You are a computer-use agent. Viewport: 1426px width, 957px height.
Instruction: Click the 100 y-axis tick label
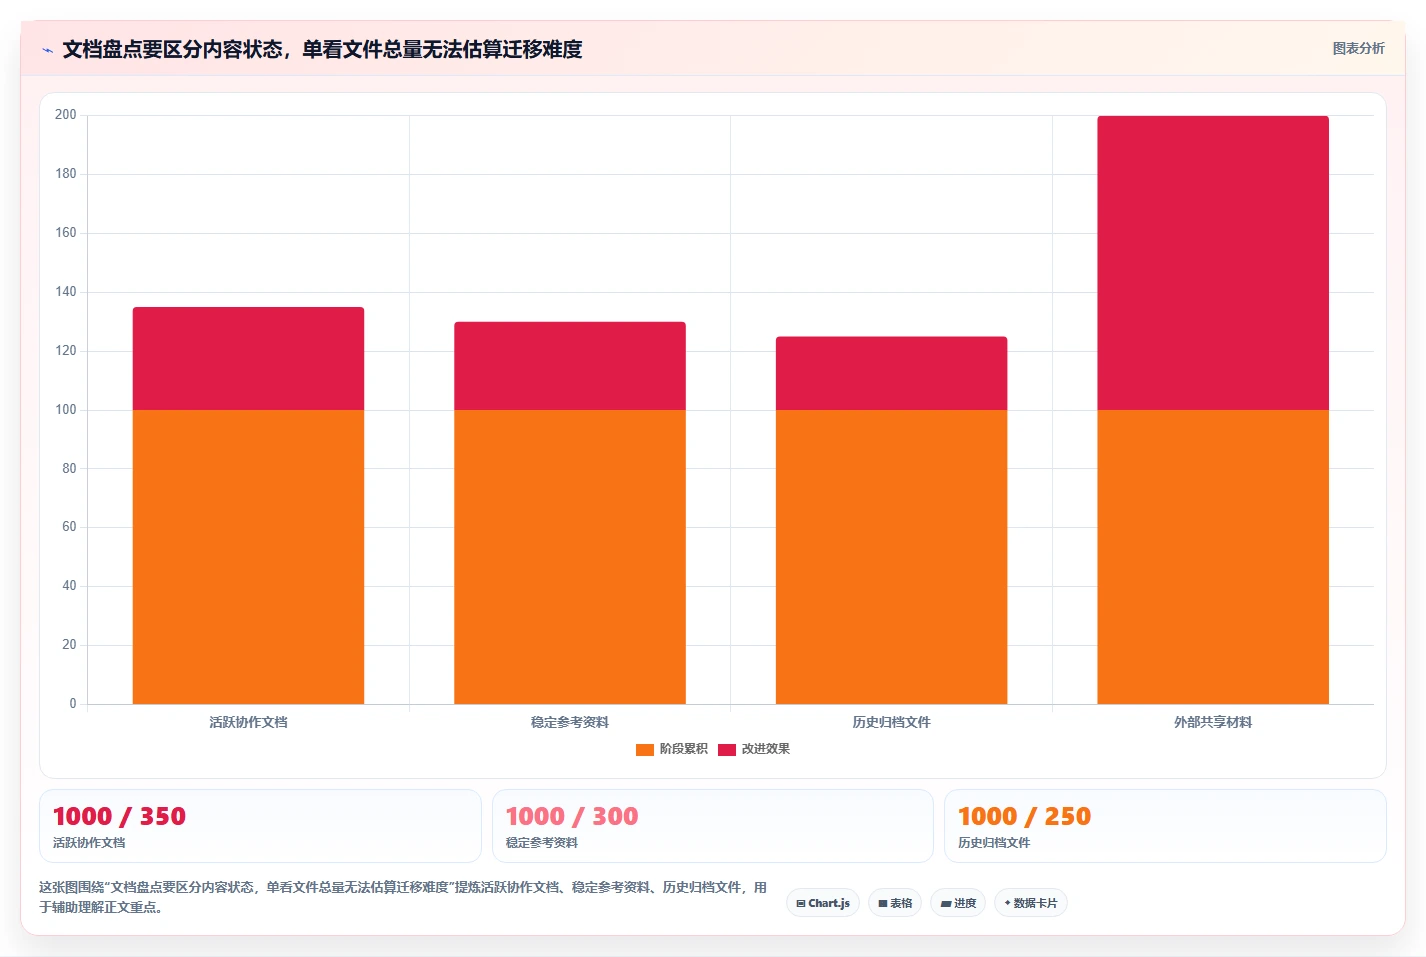[66, 410]
